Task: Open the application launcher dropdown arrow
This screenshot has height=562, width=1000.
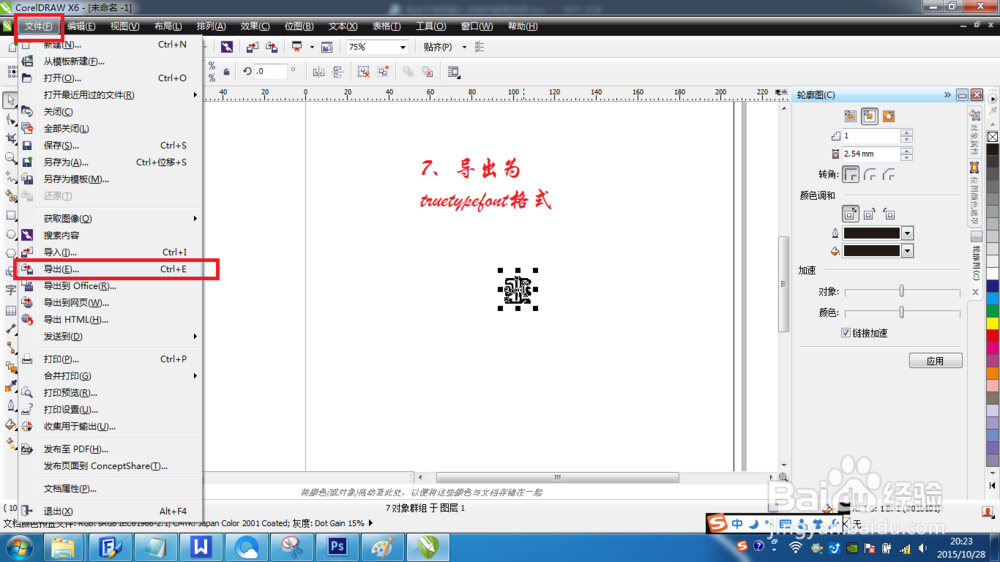Action: [x=312, y=47]
